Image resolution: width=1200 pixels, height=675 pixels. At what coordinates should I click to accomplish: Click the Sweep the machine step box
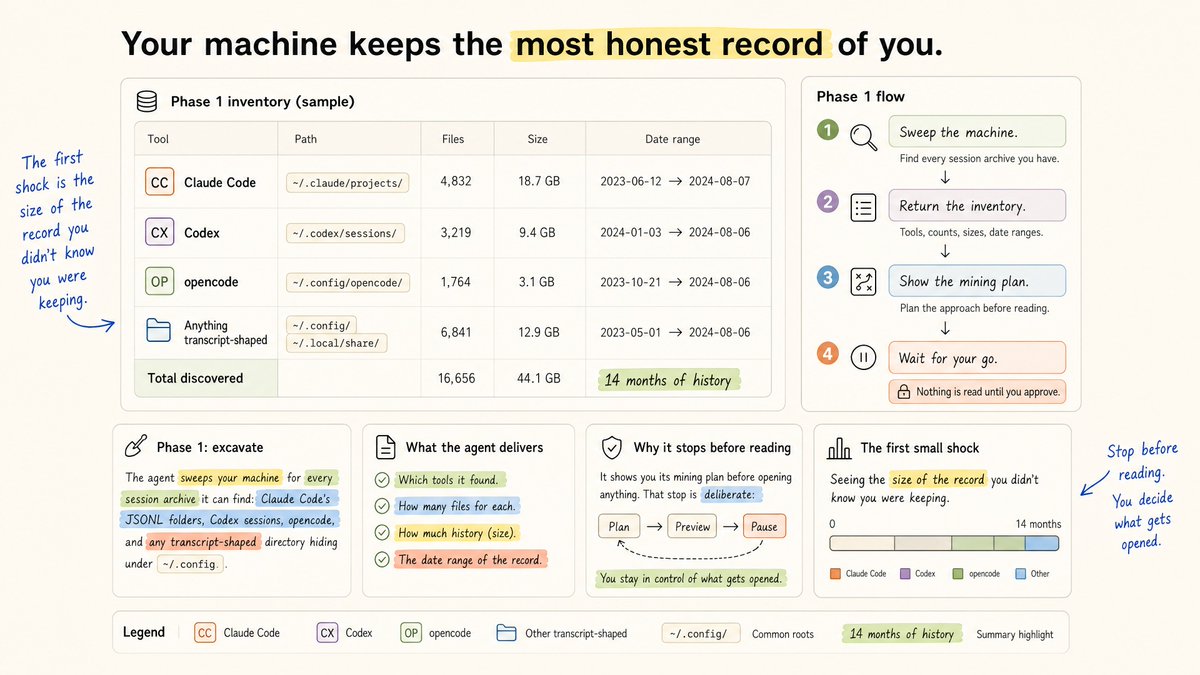pyautogui.click(x=976, y=132)
